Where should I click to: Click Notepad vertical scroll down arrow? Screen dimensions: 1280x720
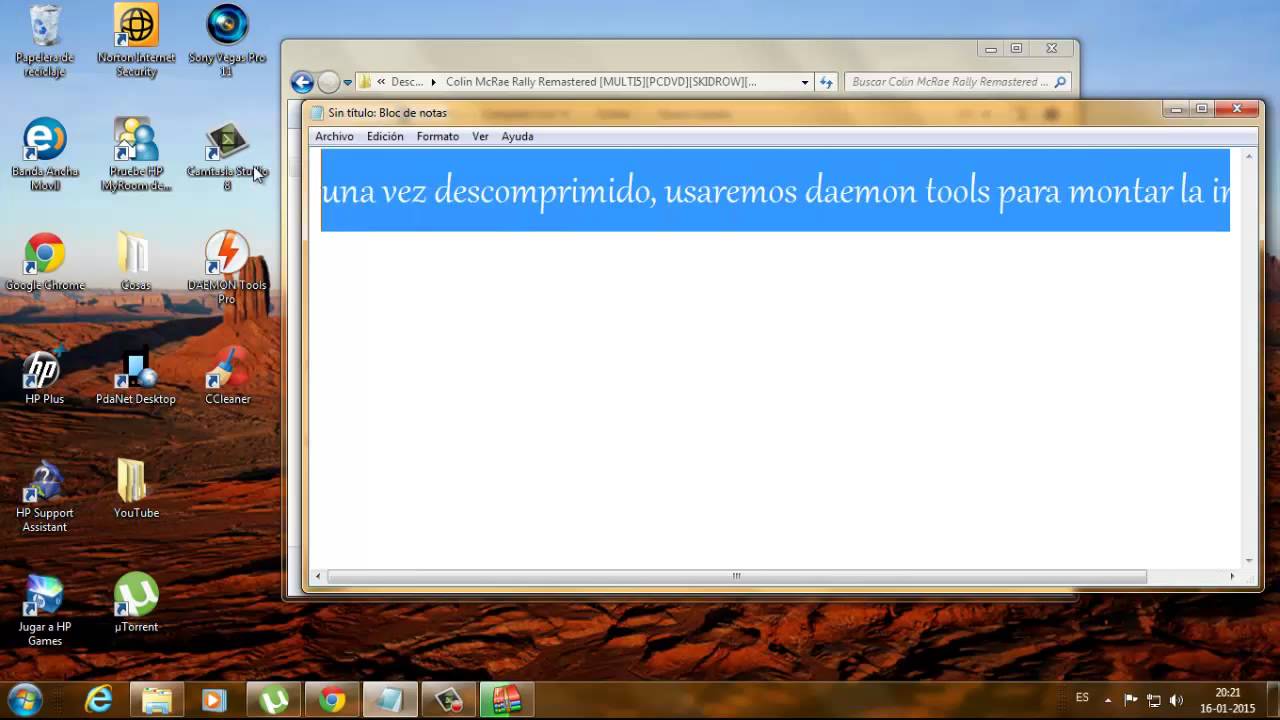pos(1249,561)
